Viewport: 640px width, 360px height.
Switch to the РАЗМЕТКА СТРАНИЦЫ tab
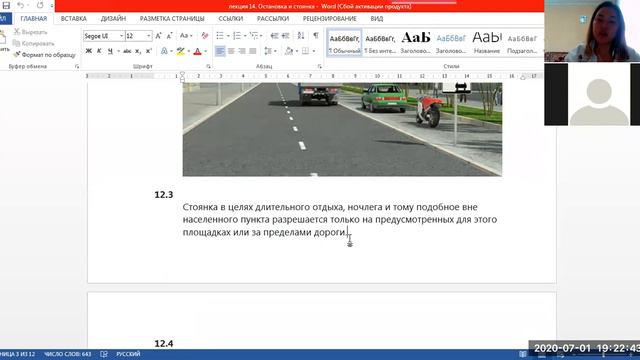click(x=172, y=19)
